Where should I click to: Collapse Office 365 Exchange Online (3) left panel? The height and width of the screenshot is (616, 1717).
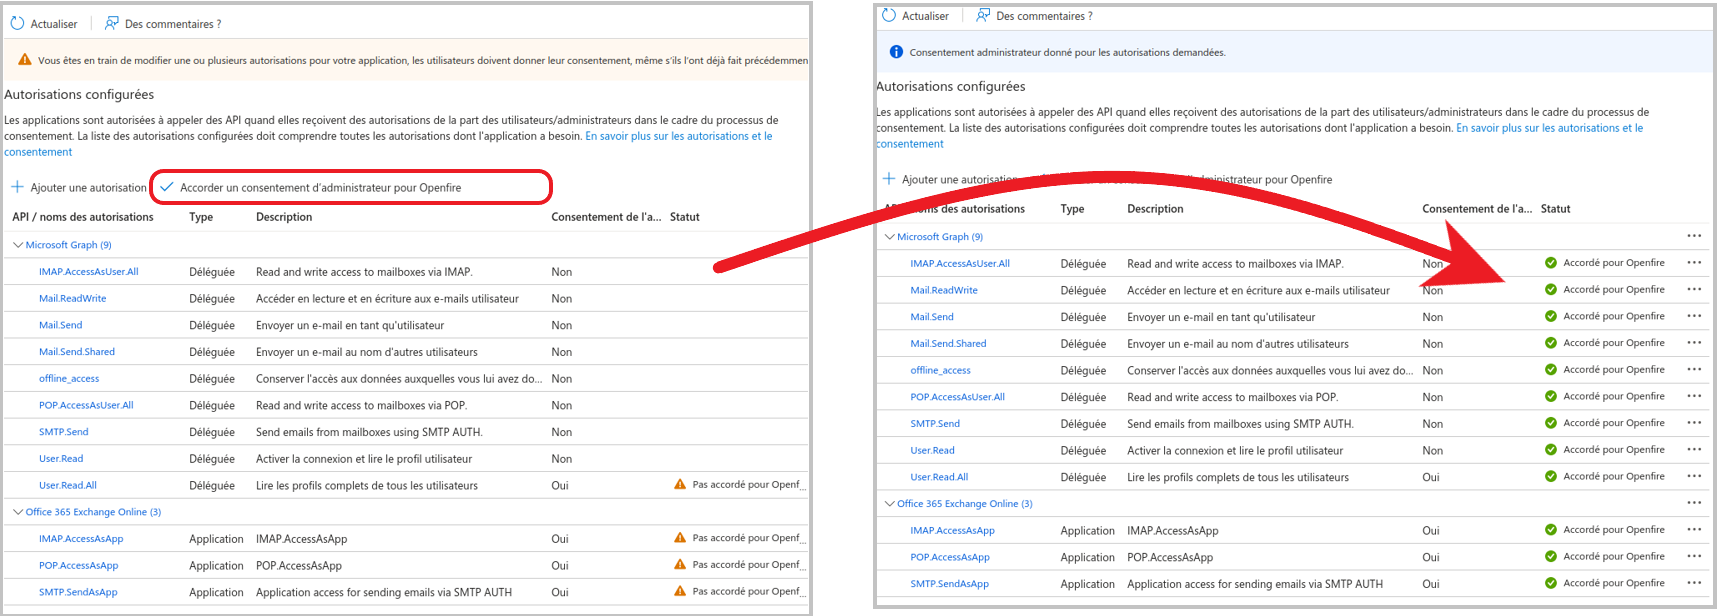coord(18,512)
